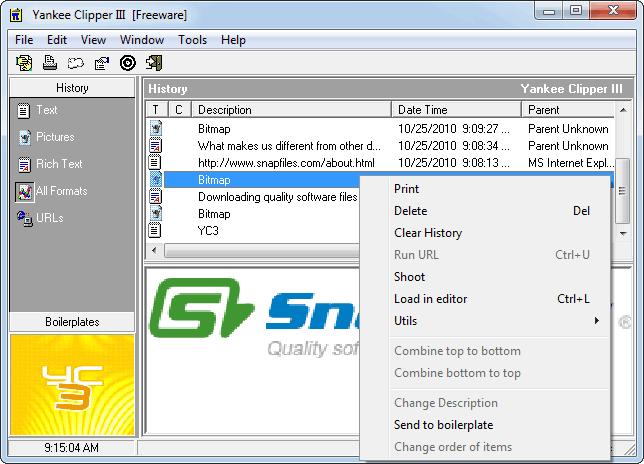Select the YC3 history entry

click(208, 231)
